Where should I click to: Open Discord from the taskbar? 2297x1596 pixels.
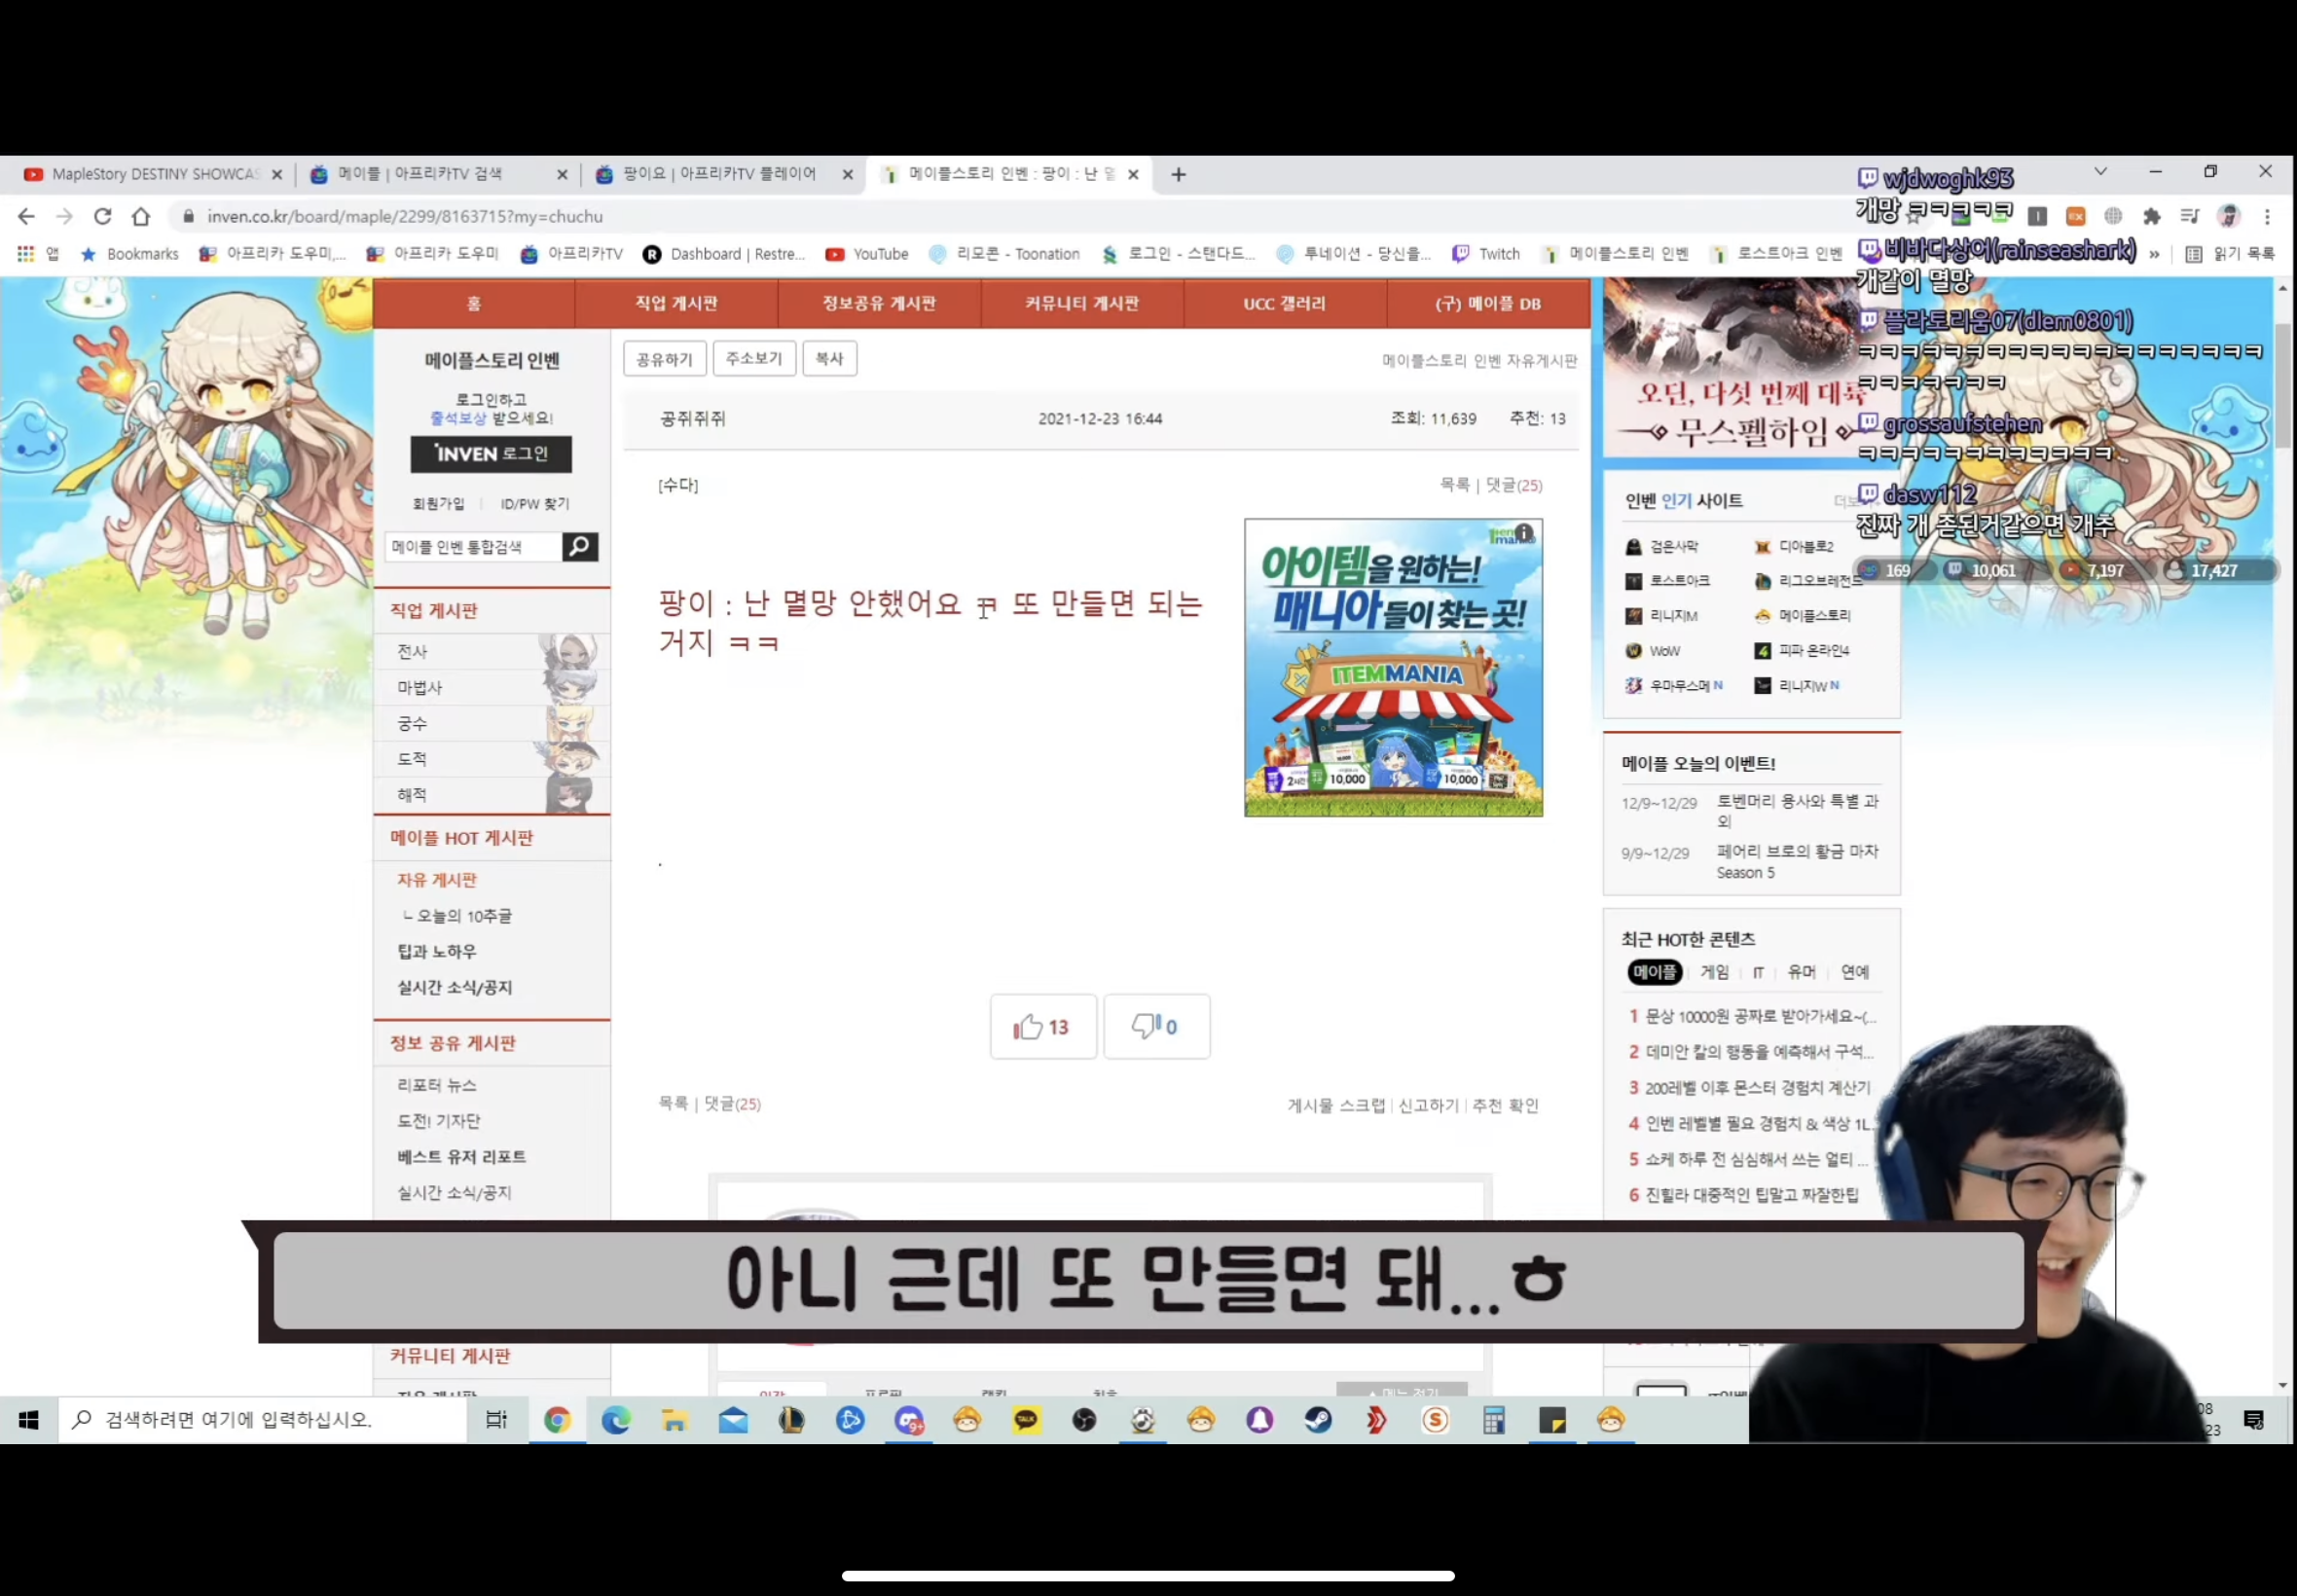click(x=909, y=1420)
